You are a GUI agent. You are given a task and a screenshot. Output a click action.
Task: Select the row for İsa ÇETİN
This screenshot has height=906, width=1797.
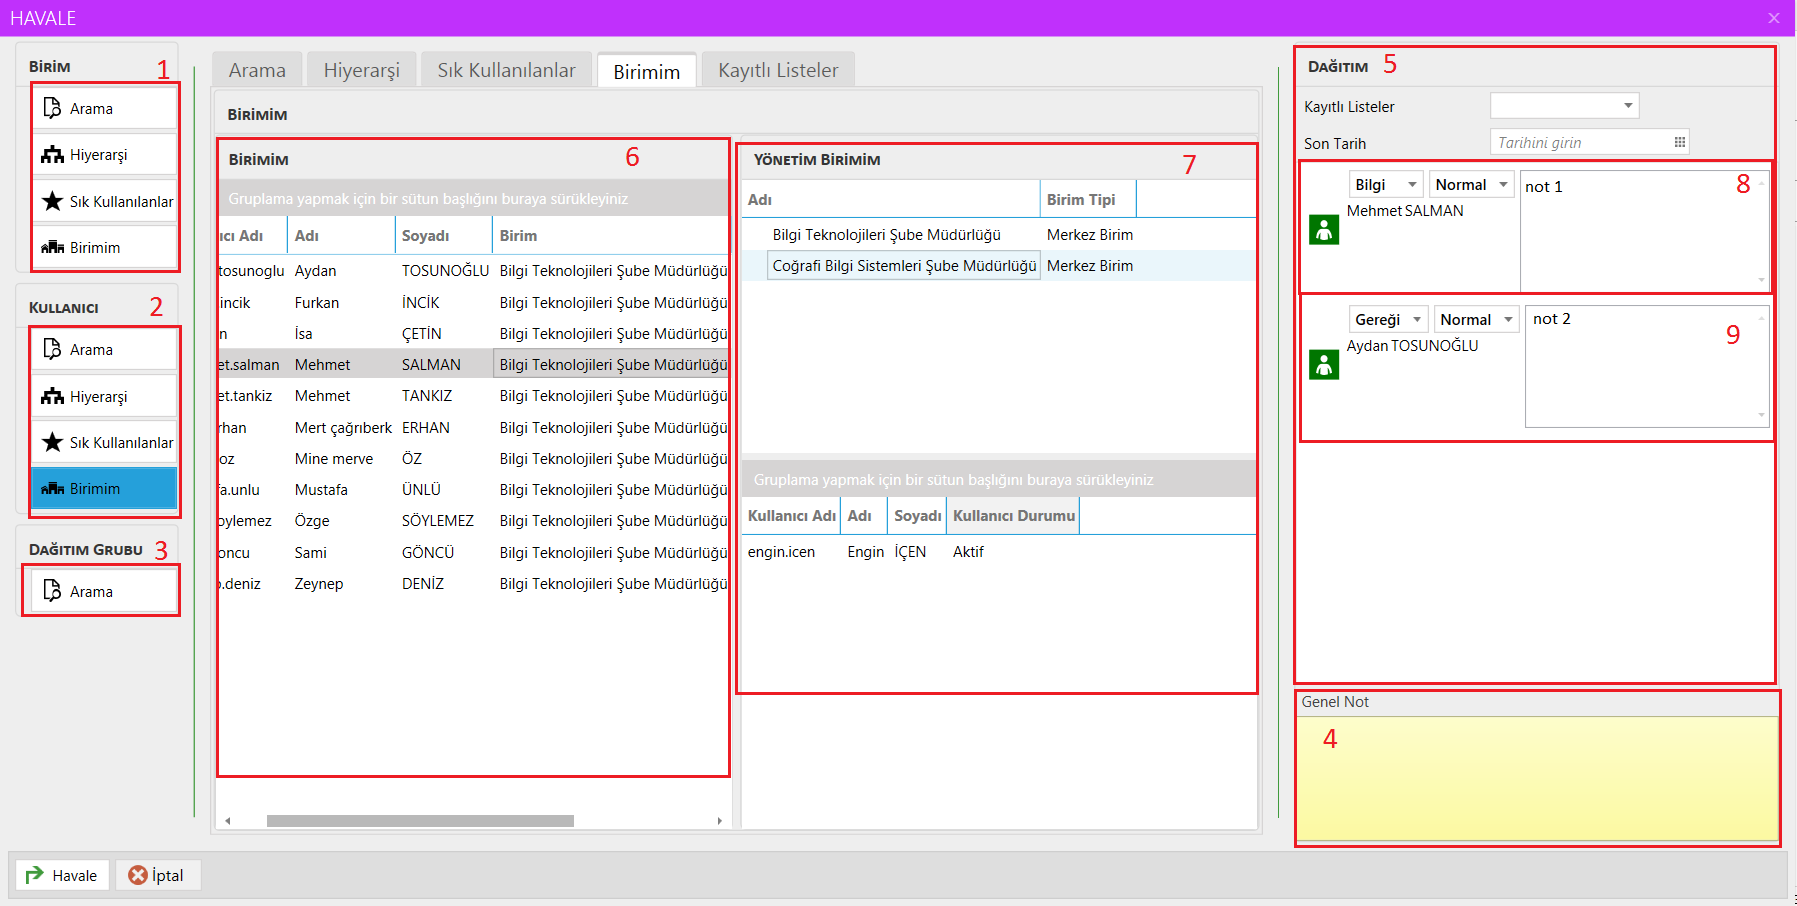tap(473, 333)
